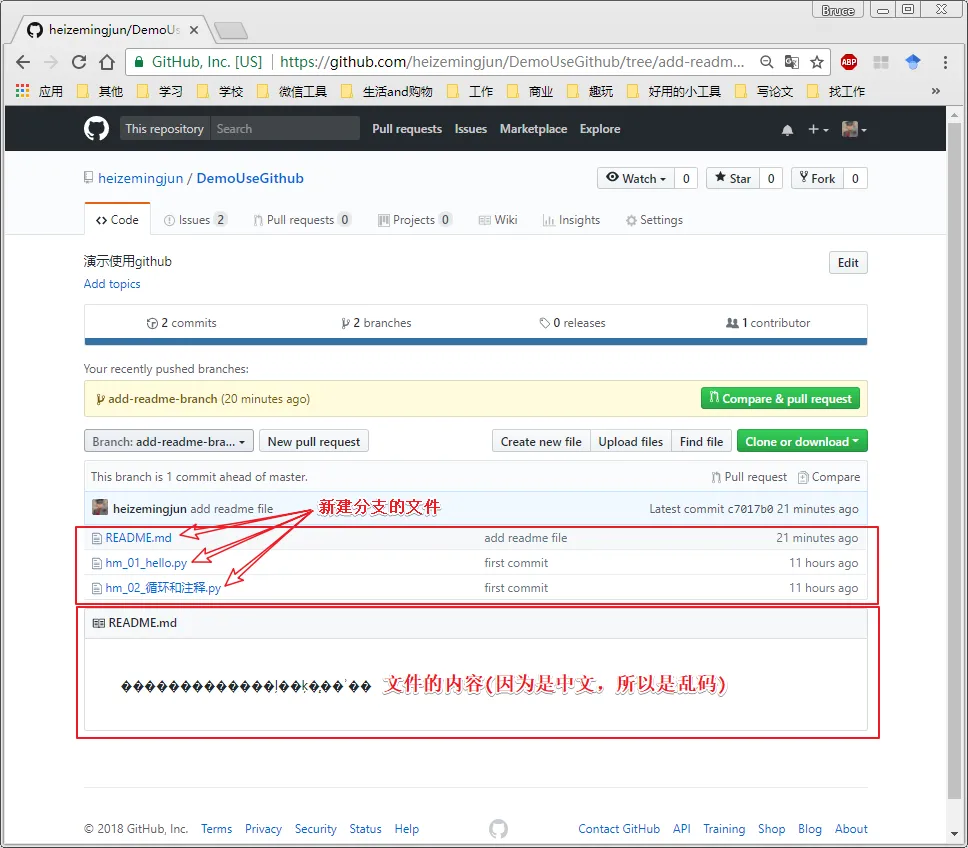This screenshot has height=848, width=968.
Task: Open the Insights tab
Action: (x=571, y=220)
